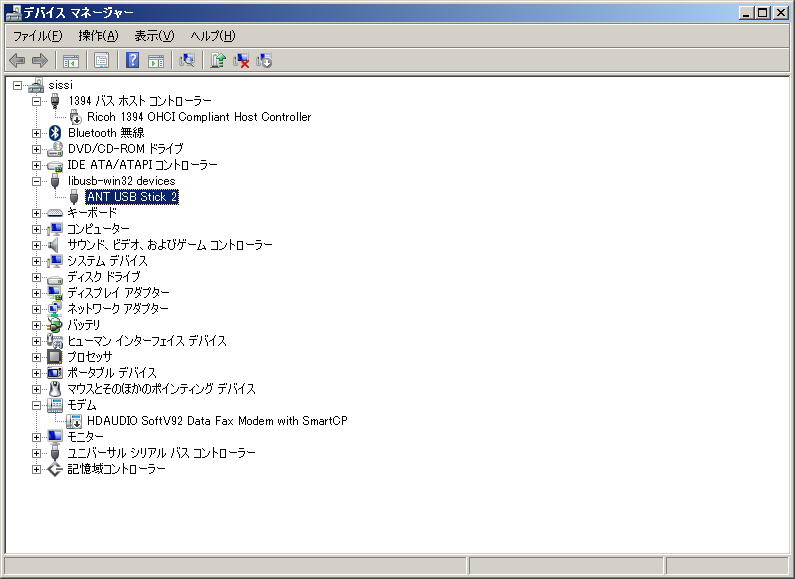
Task: Click the Scan for hardware changes icon
Action: coord(187,60)
